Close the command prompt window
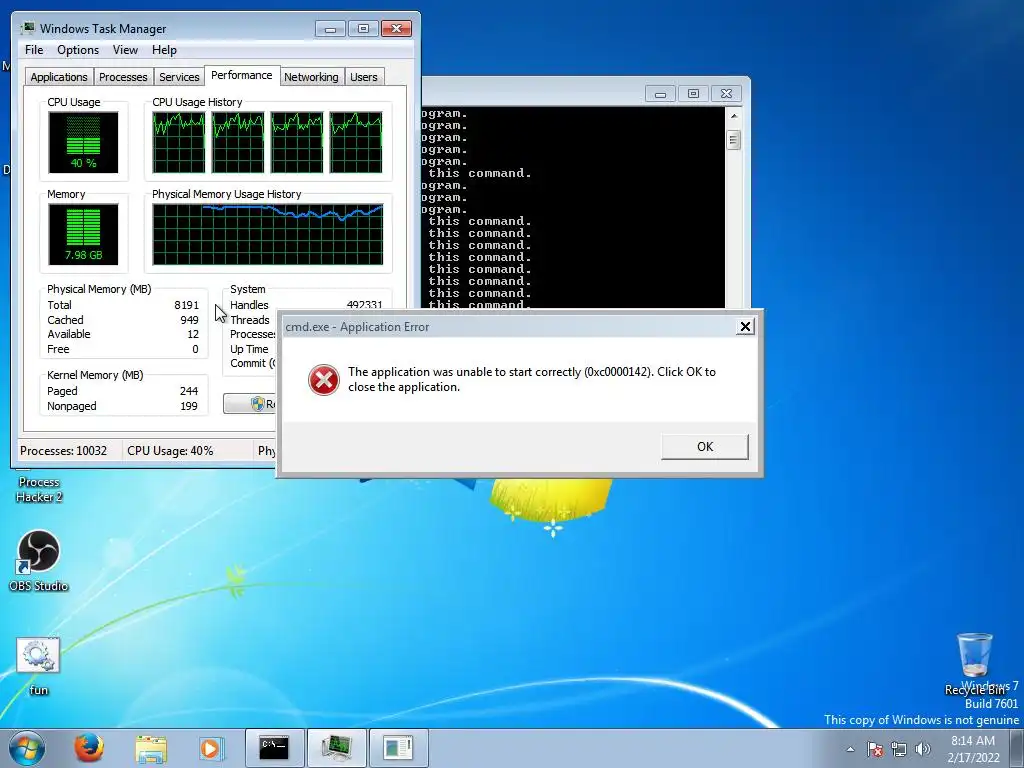 pyautogui.click(x=726, y=94)
